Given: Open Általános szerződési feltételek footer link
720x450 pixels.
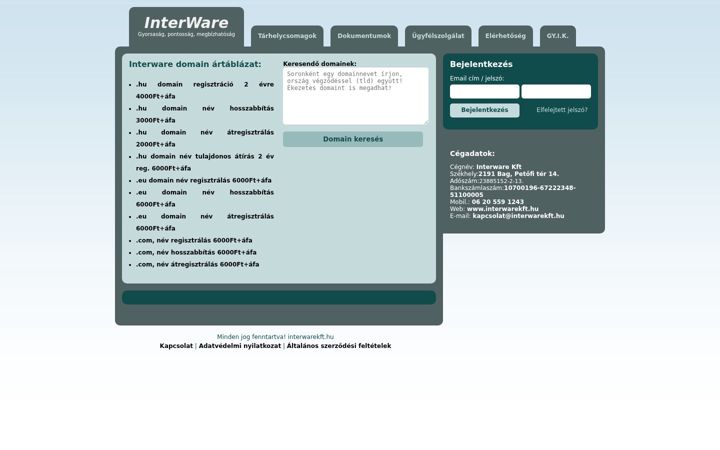Looking at the screenshot, I should tap(339, 346).
